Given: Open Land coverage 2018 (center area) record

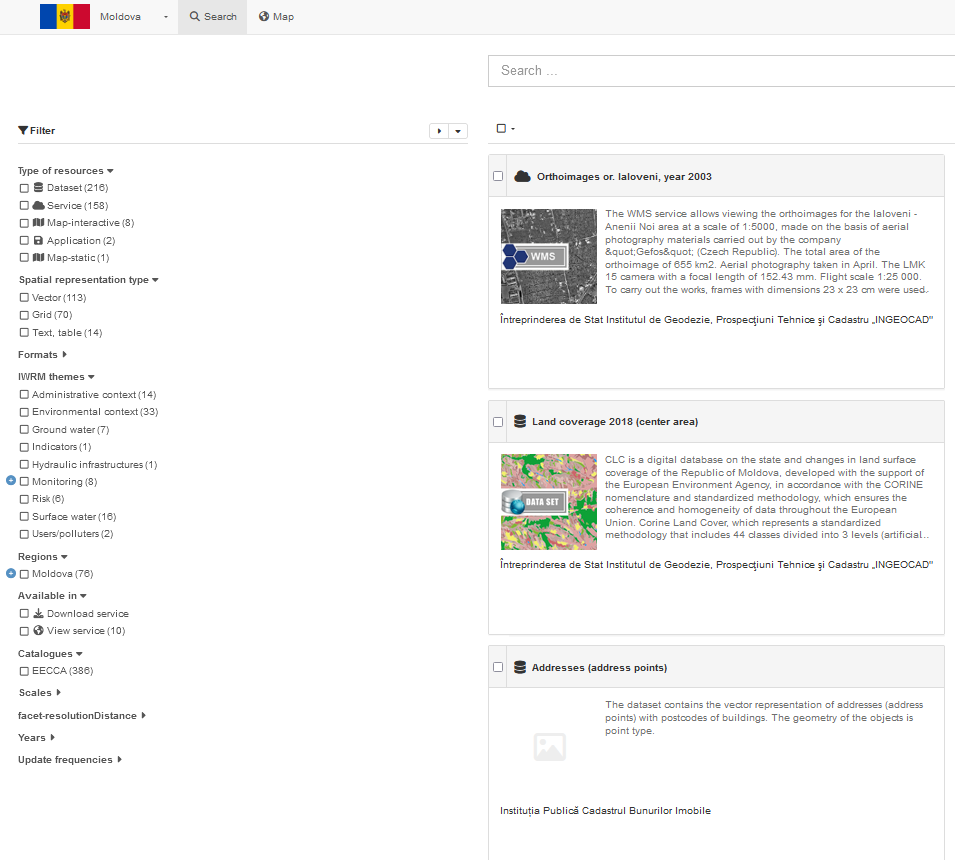Looking at the screenshot, I should (615, 421).
